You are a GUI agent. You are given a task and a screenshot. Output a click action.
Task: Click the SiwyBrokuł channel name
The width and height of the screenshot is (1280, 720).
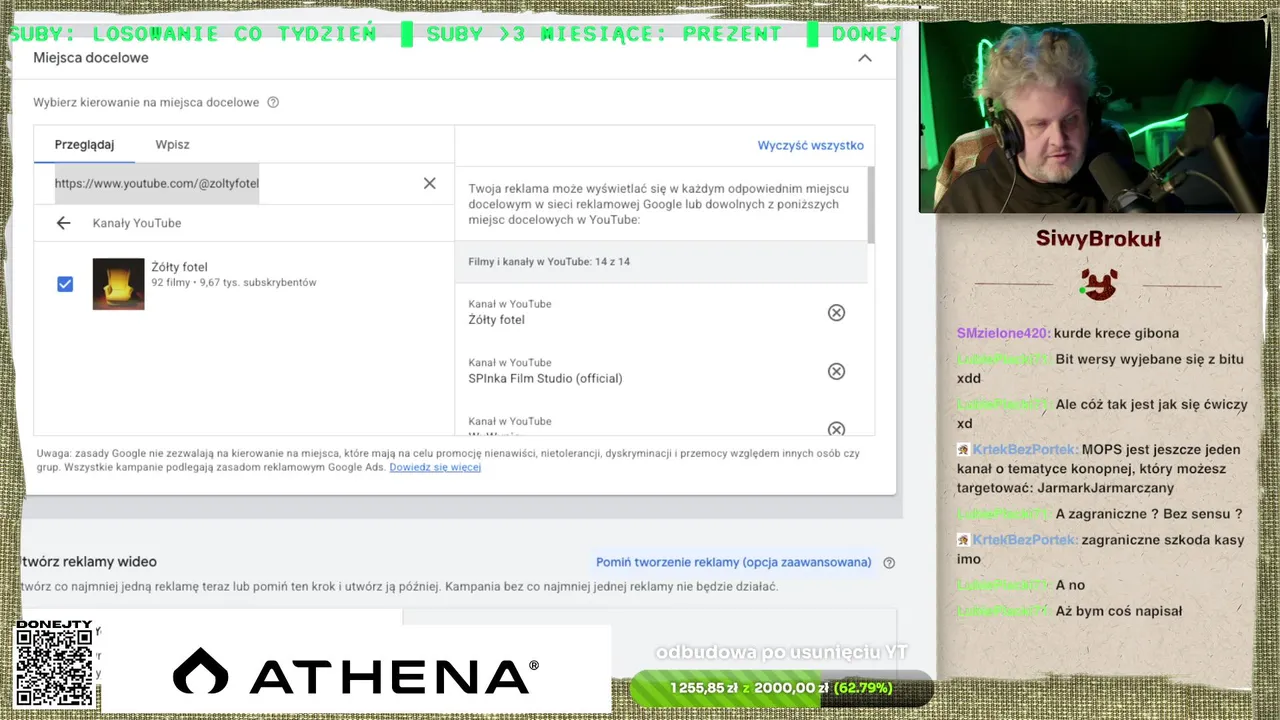point(1098,238)
